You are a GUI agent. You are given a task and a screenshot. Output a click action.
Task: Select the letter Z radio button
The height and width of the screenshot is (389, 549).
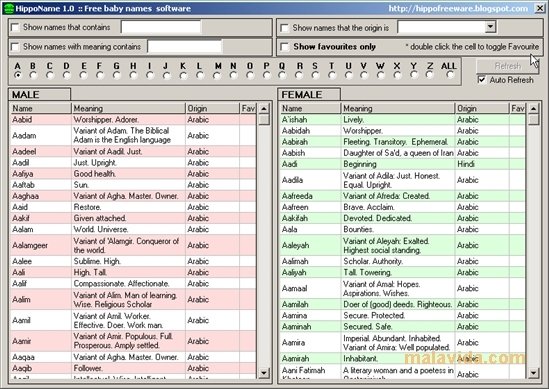click(x=430, y=75)
